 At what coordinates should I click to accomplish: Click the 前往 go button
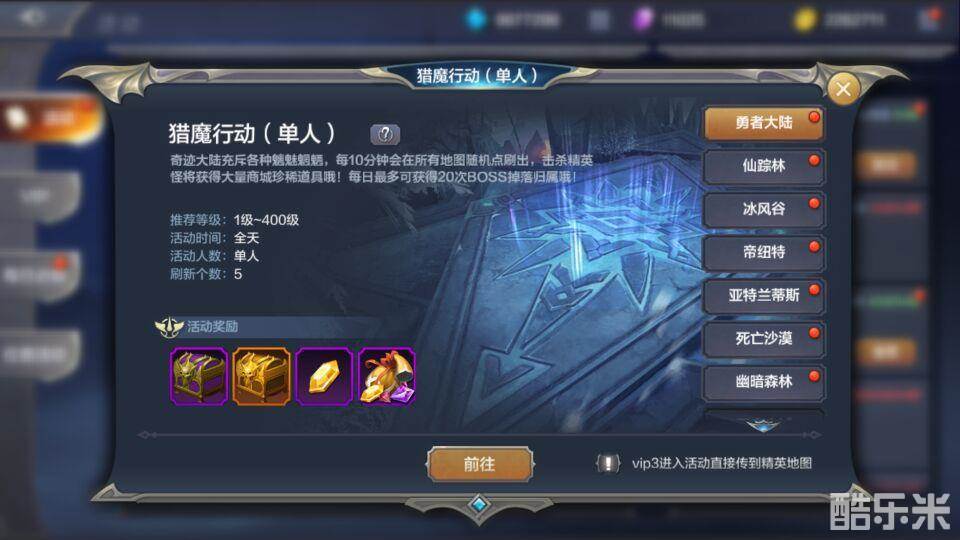[479, 464]
